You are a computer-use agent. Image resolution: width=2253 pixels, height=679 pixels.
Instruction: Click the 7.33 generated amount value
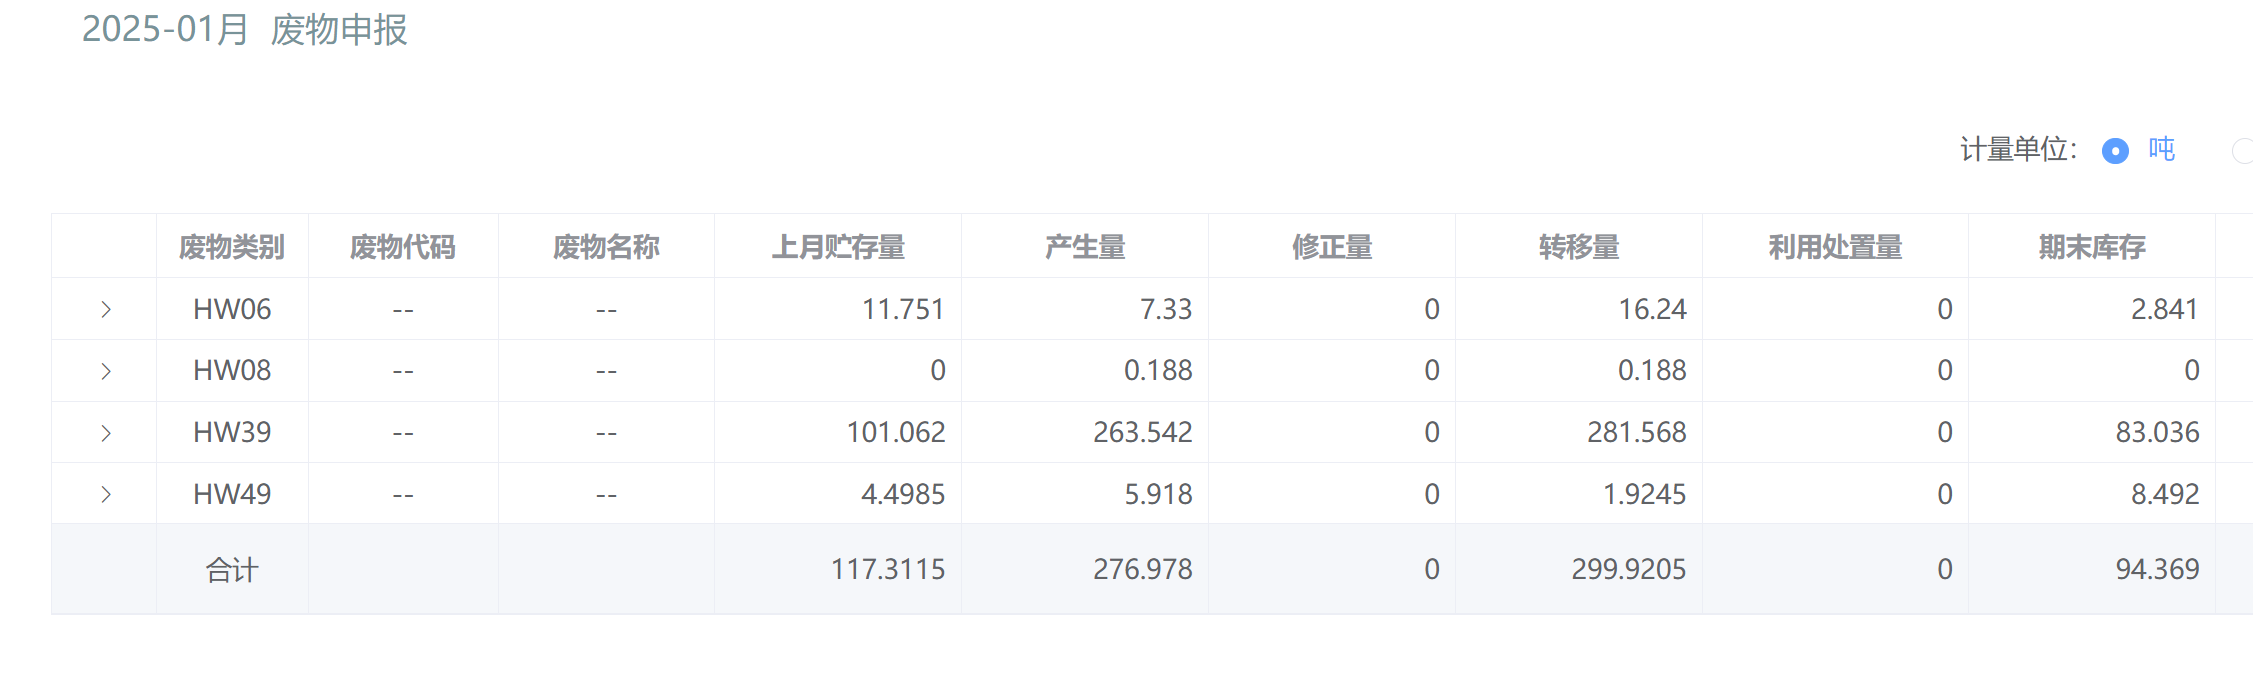(1166, 310)
